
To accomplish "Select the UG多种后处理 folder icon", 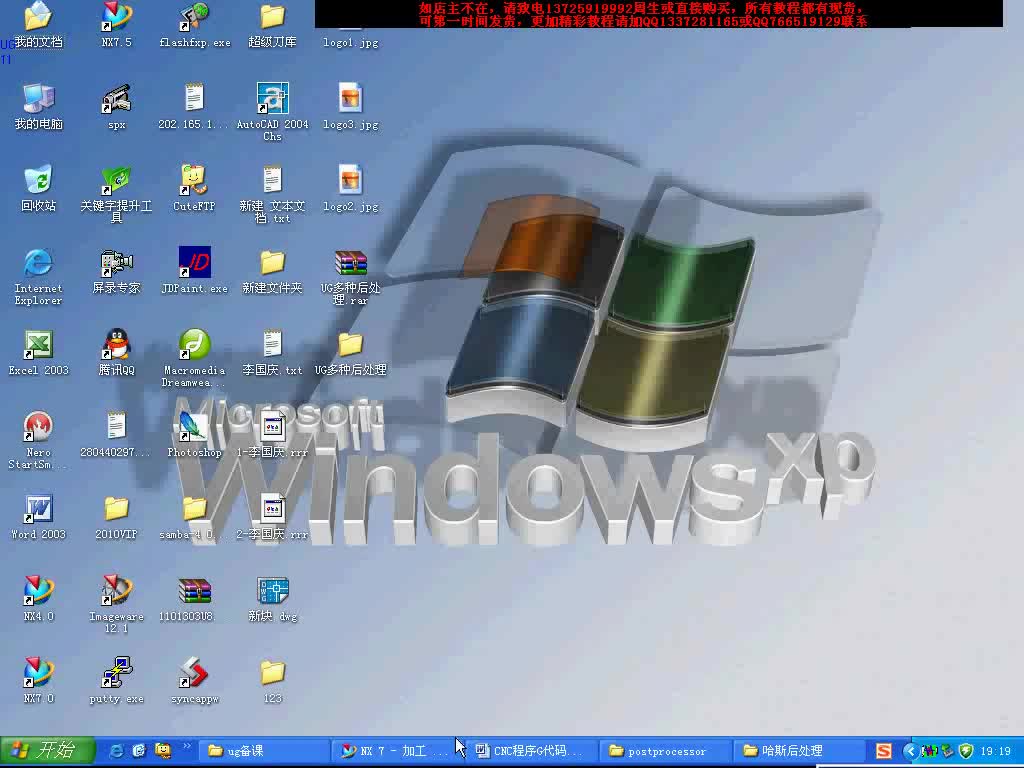I will tap(351, 344).
